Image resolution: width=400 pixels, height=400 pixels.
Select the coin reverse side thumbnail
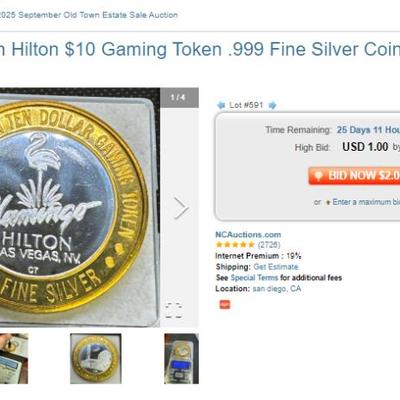click(x=96, y=358)
